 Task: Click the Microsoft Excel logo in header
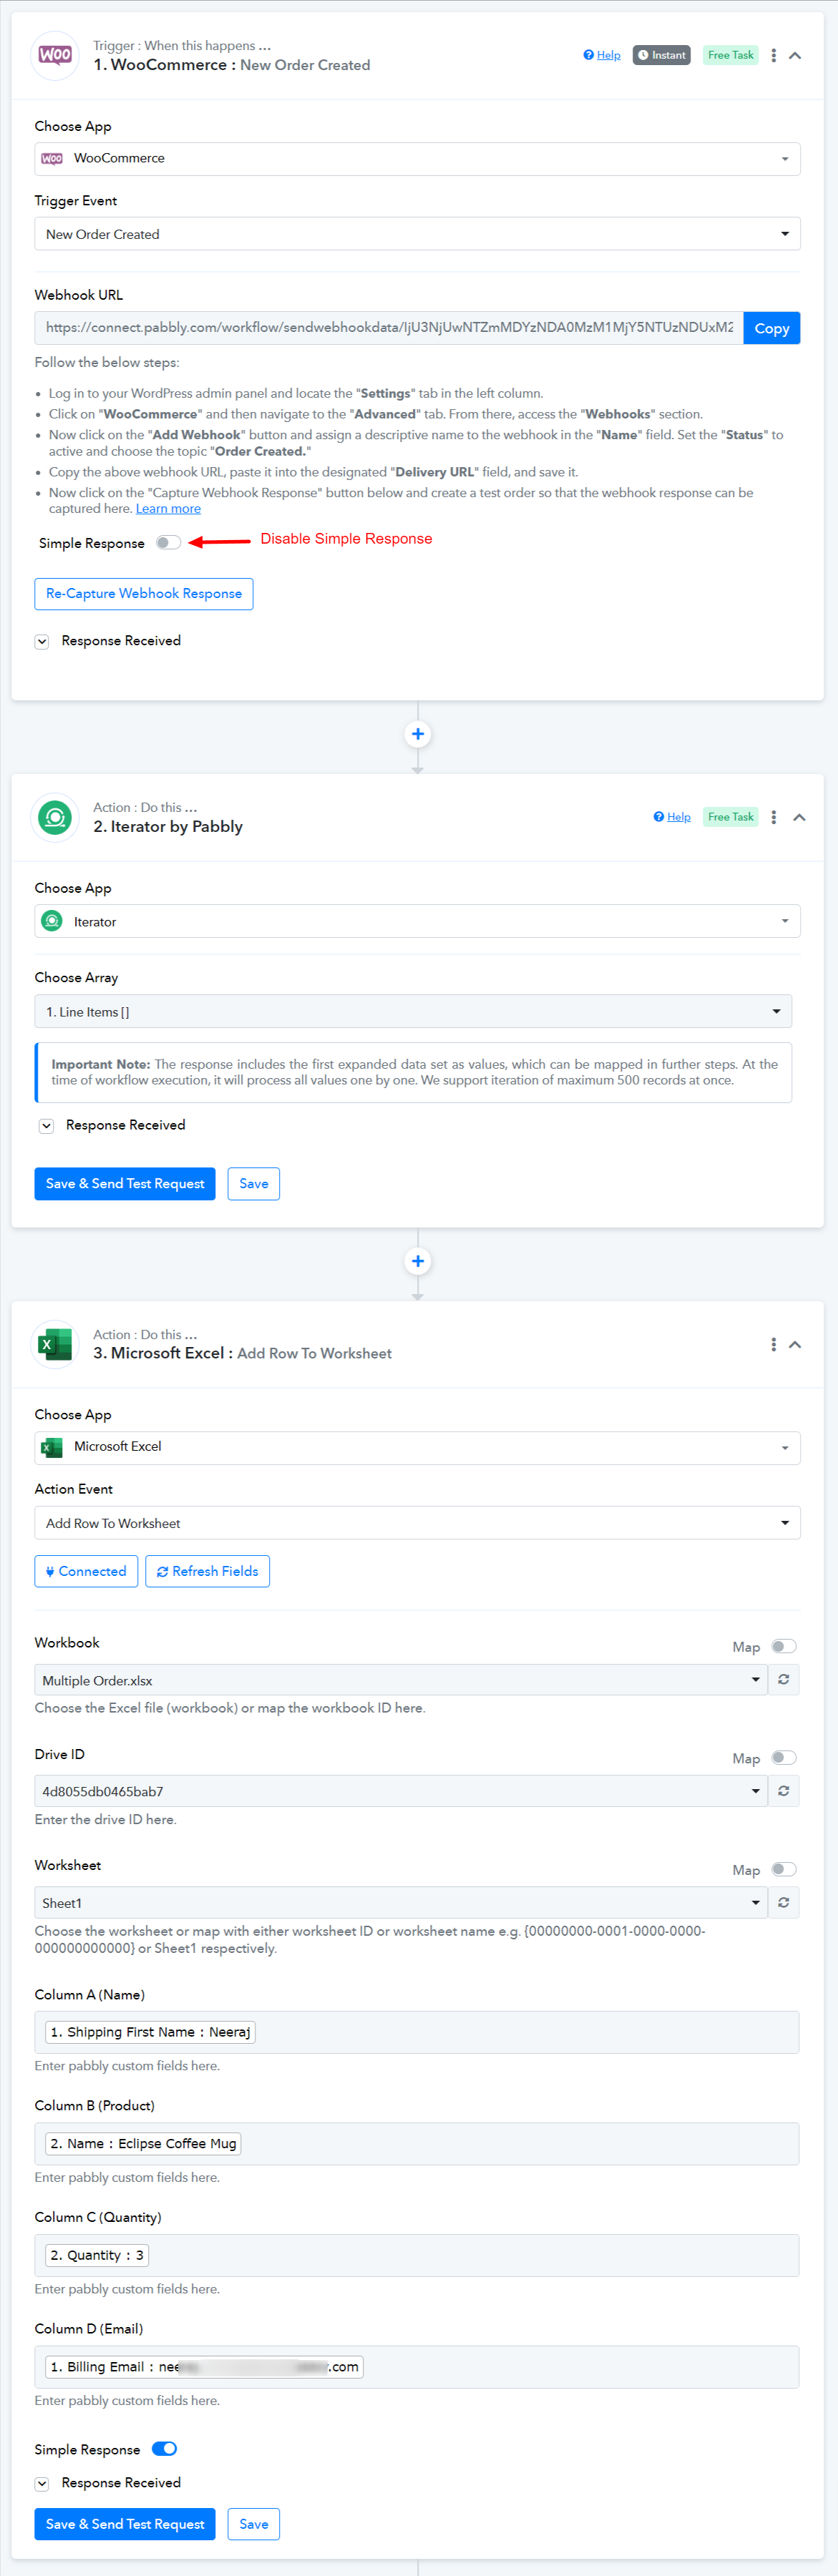click(55, 1345)
